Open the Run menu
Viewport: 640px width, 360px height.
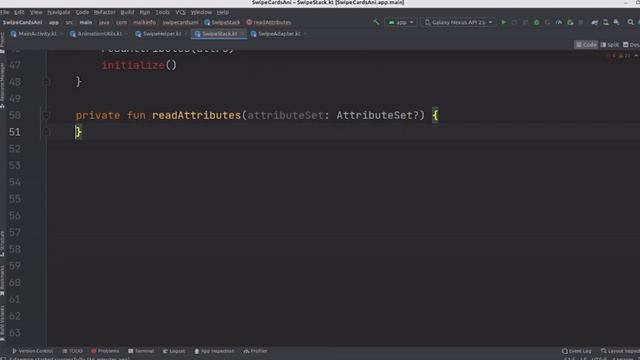tap(144, 12)
